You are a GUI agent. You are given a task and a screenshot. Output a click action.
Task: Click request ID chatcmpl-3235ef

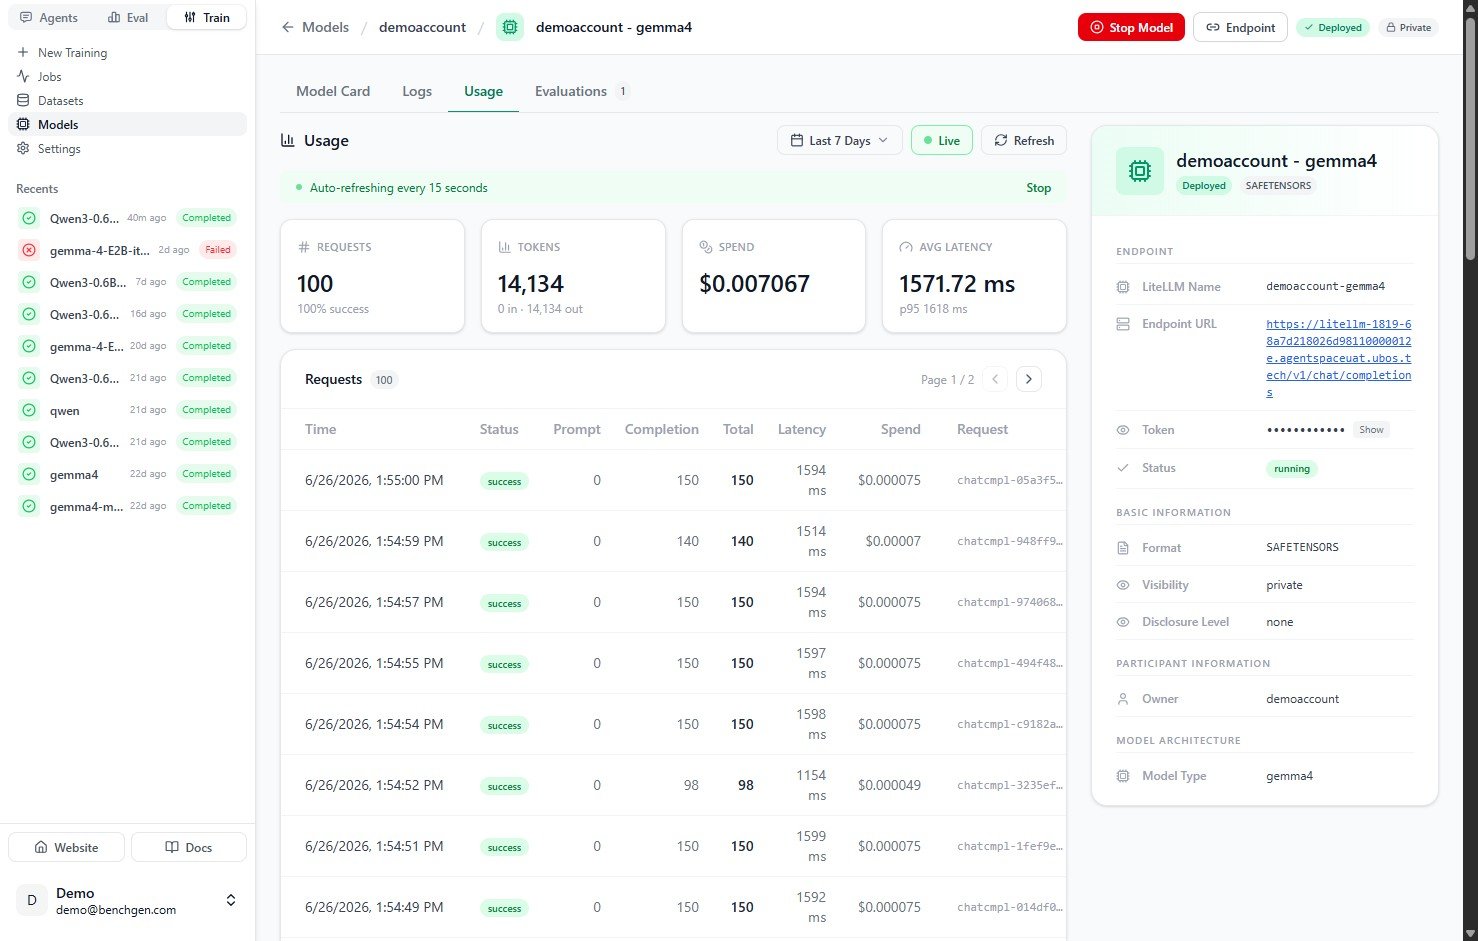[1010, 785]
